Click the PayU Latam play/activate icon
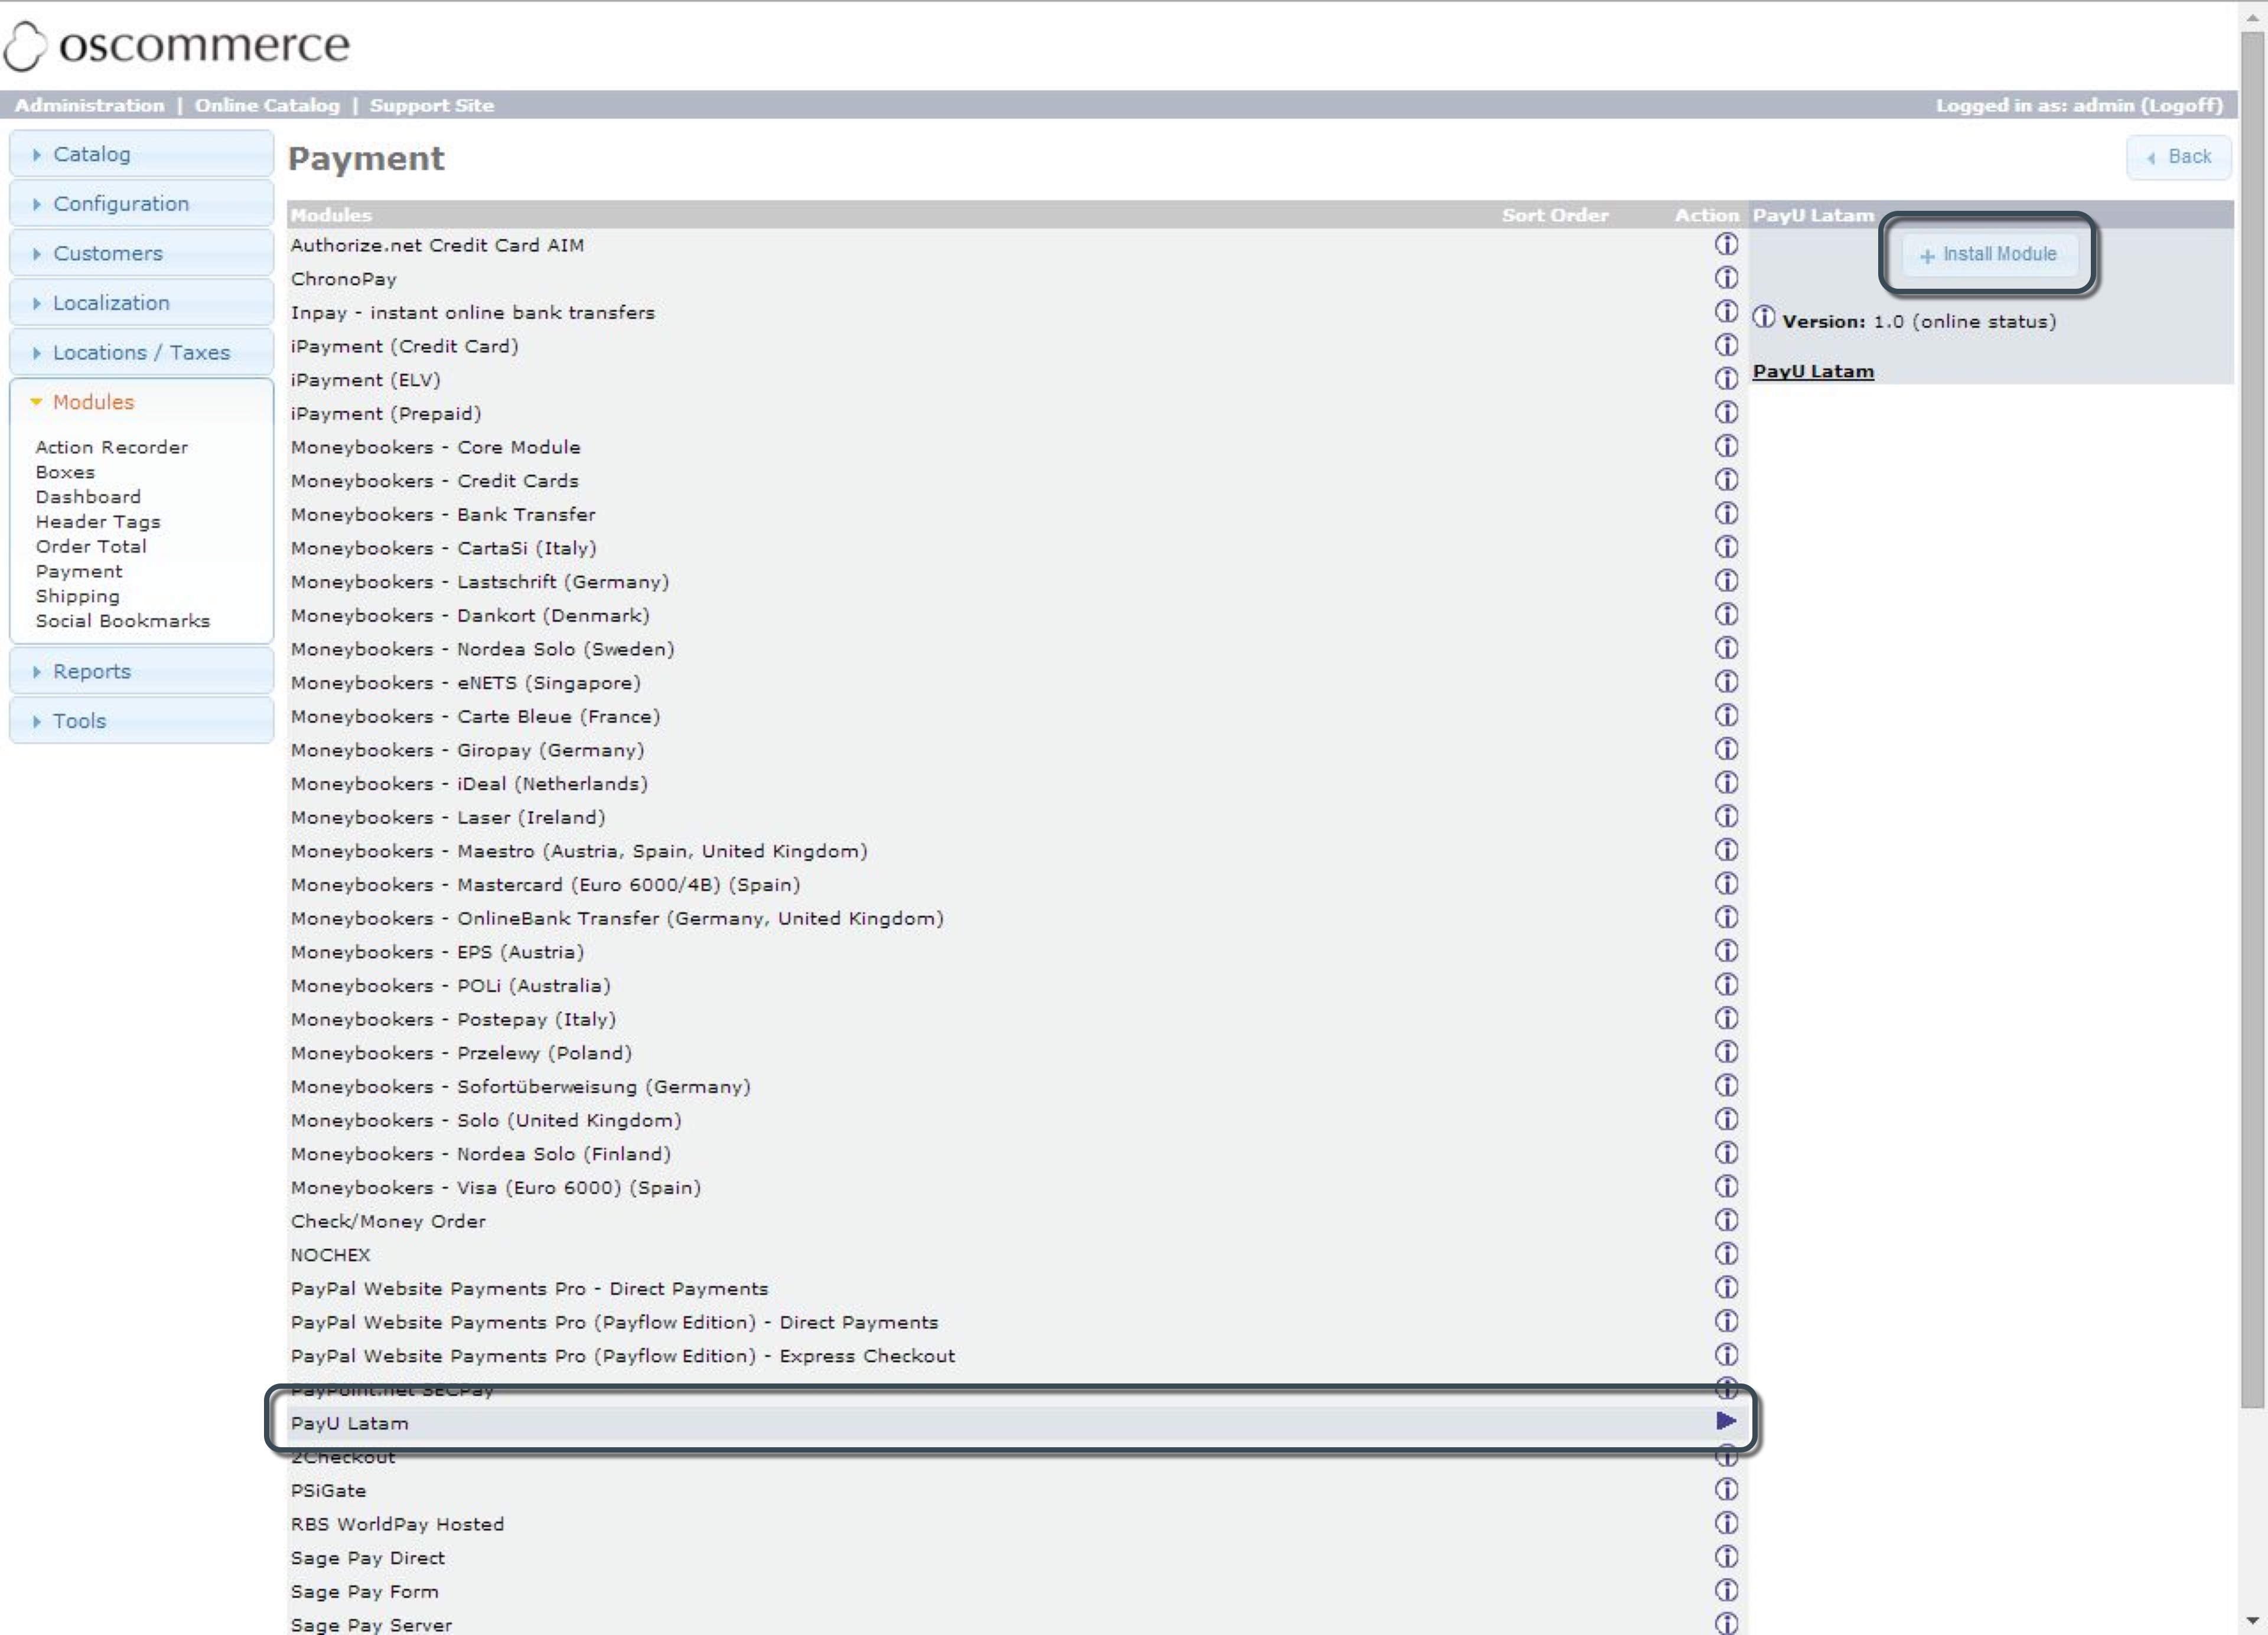 (1726, 1422)
